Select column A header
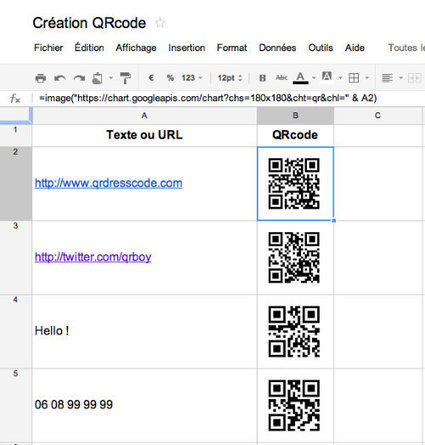Image resolution: width=425 pixels, height=445 pixels. coord(145,116)
